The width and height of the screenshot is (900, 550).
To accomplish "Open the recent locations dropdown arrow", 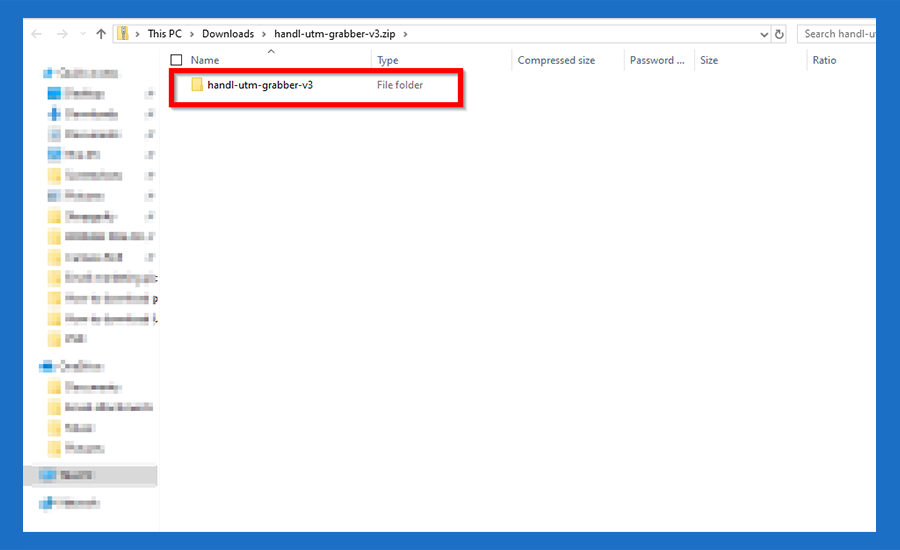I will pyautogui.click(x=81, y=34).
